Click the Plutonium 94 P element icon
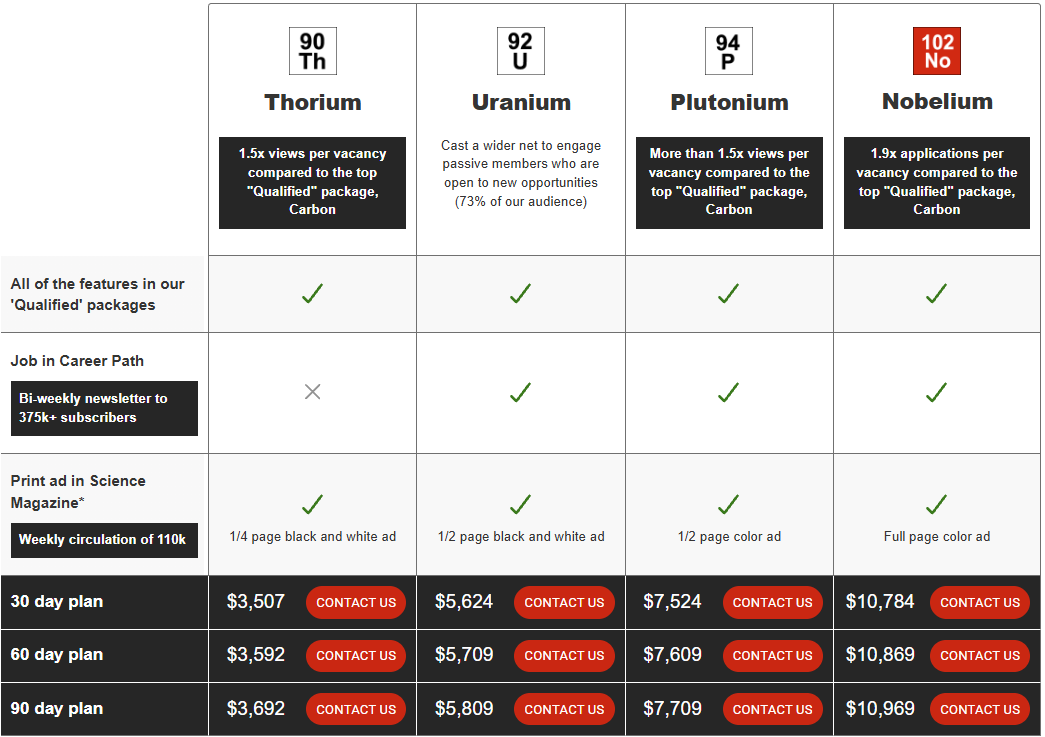Image resolution: width=1045 pixels, height=737 pixels. tap(728, 51)
